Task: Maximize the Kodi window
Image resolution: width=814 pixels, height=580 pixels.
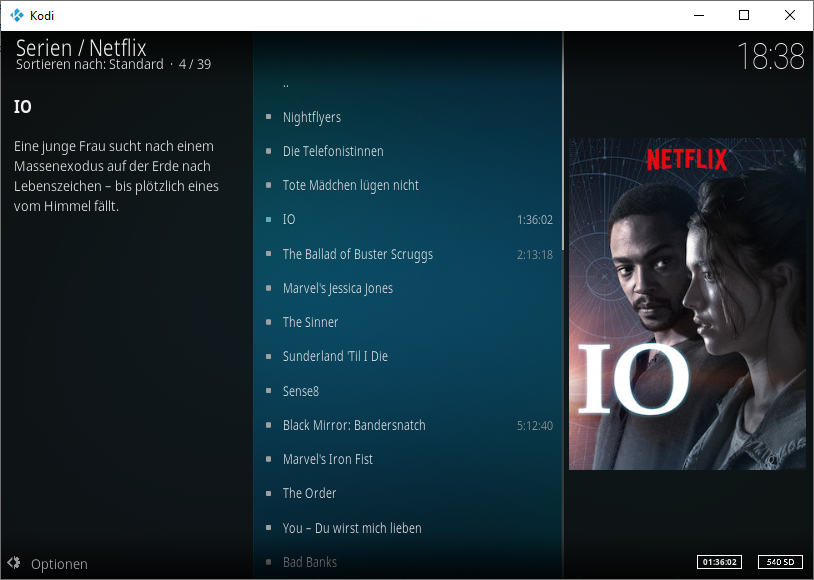Action: (744, 15)
